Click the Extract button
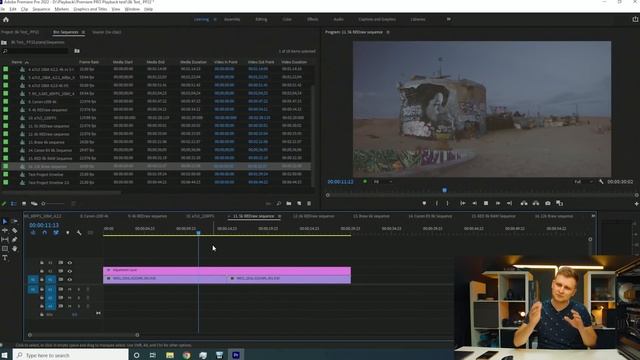The height and width of the screenshot is (360, 640). (536, 203)
